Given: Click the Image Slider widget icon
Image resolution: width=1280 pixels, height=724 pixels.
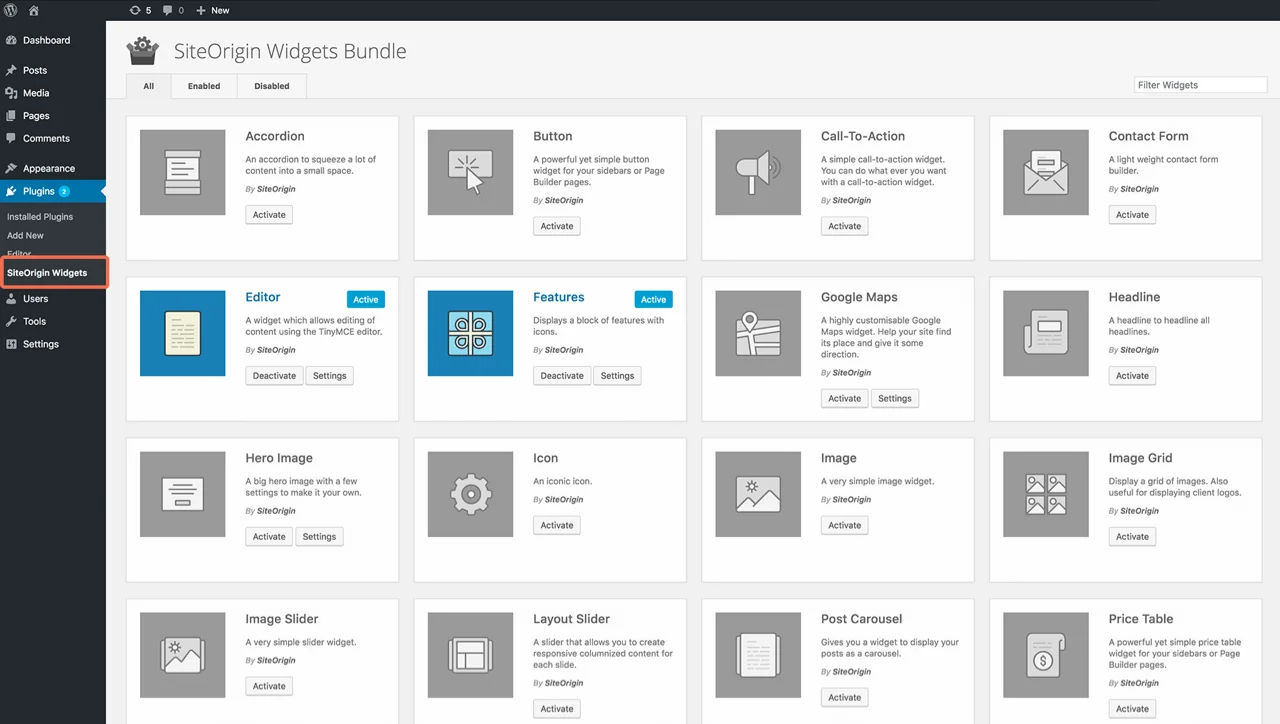Looking at the screenshot, I should coord(183,655).
